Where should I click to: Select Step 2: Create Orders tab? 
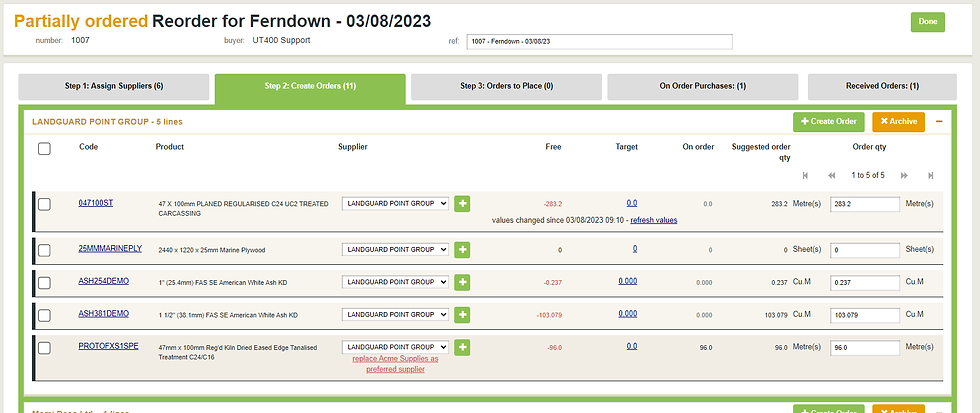pyautogui.click(x=310, y=87)
